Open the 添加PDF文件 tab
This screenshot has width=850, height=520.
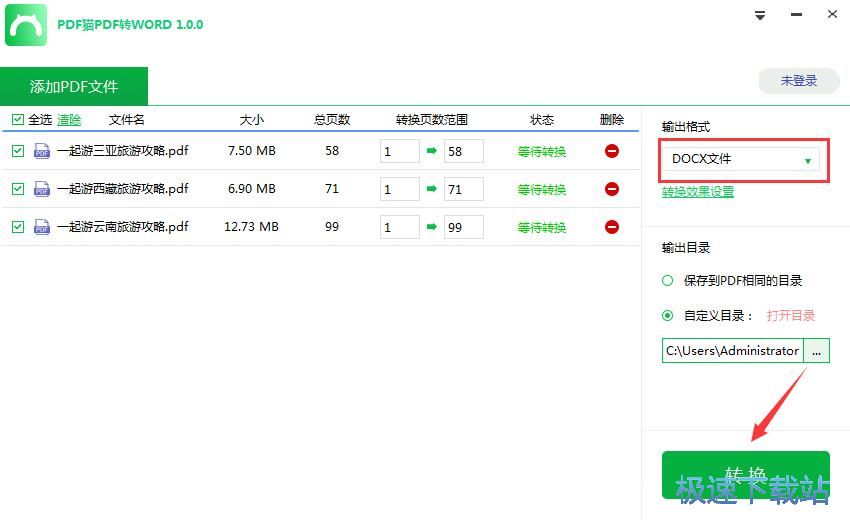click(74, 86)
